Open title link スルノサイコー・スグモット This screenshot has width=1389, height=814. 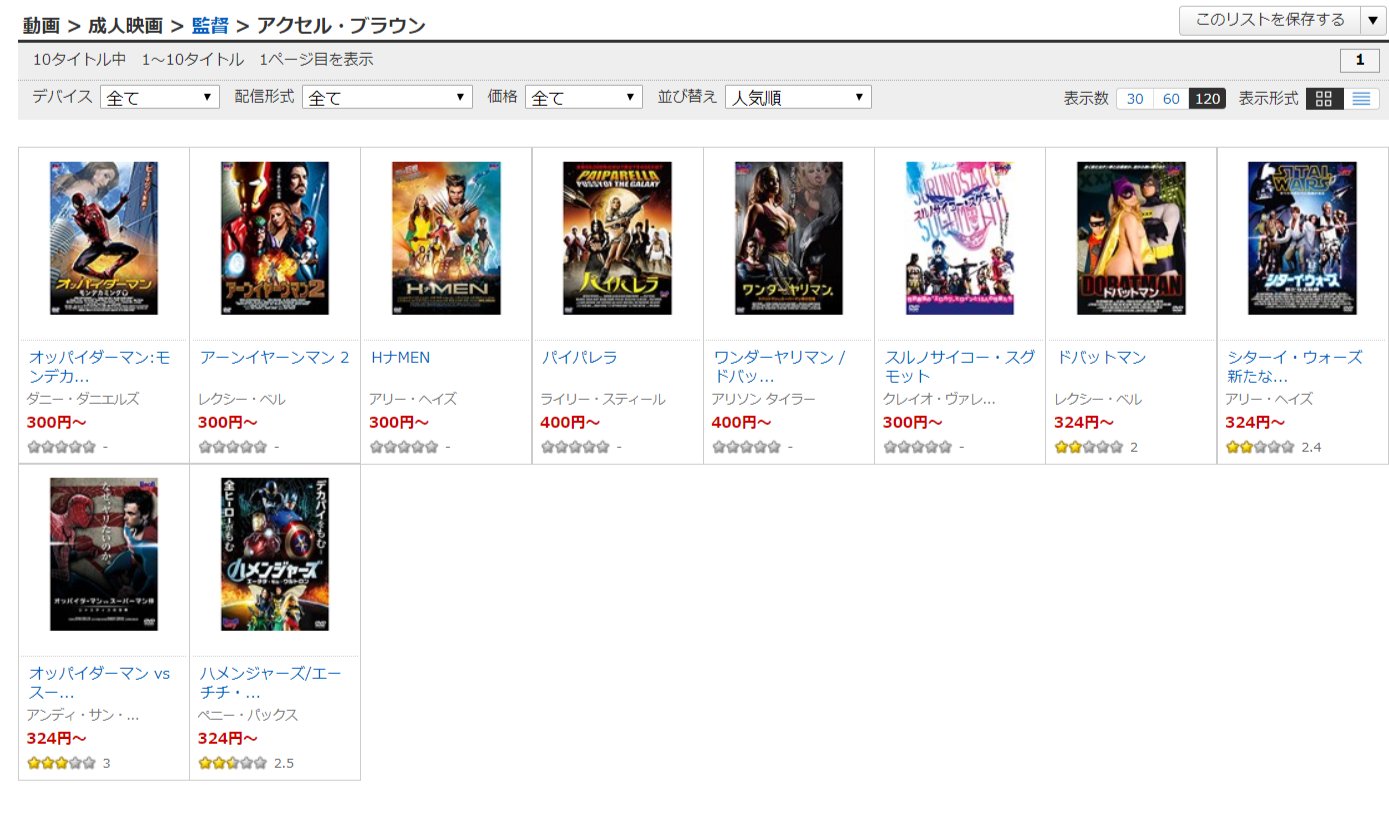click(x=959, y=367)
